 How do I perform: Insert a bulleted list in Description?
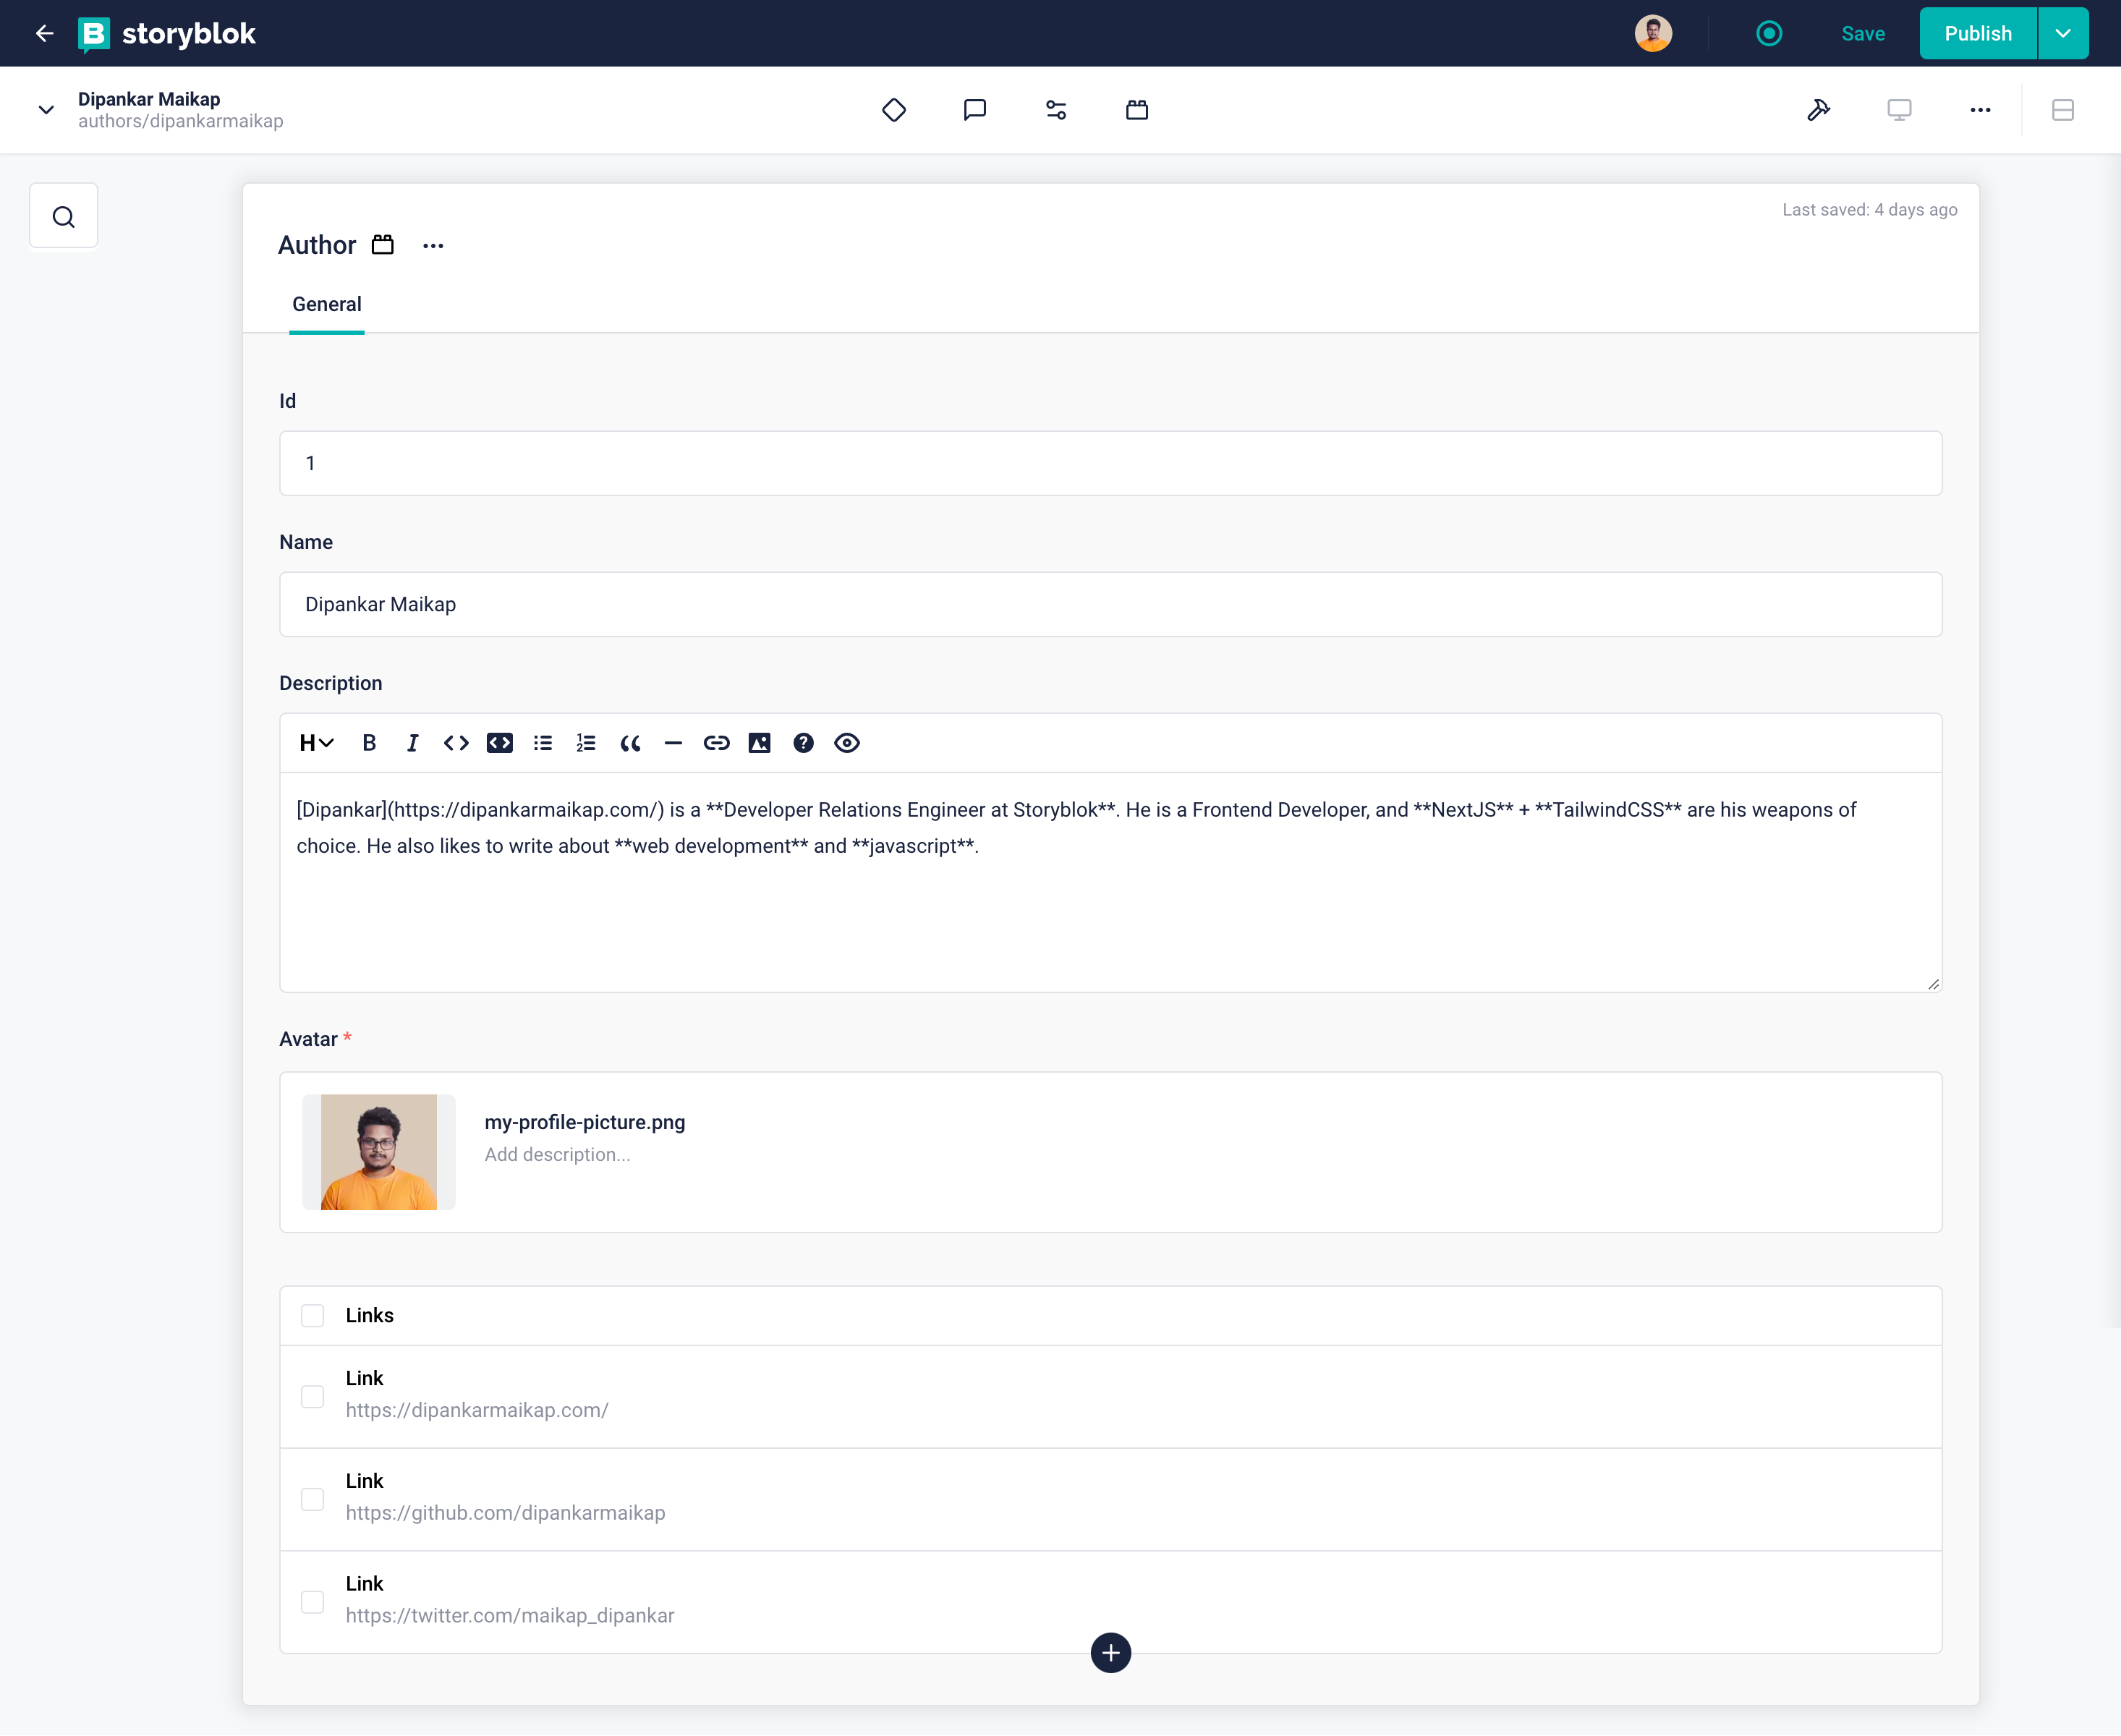[x=543, y=743]
